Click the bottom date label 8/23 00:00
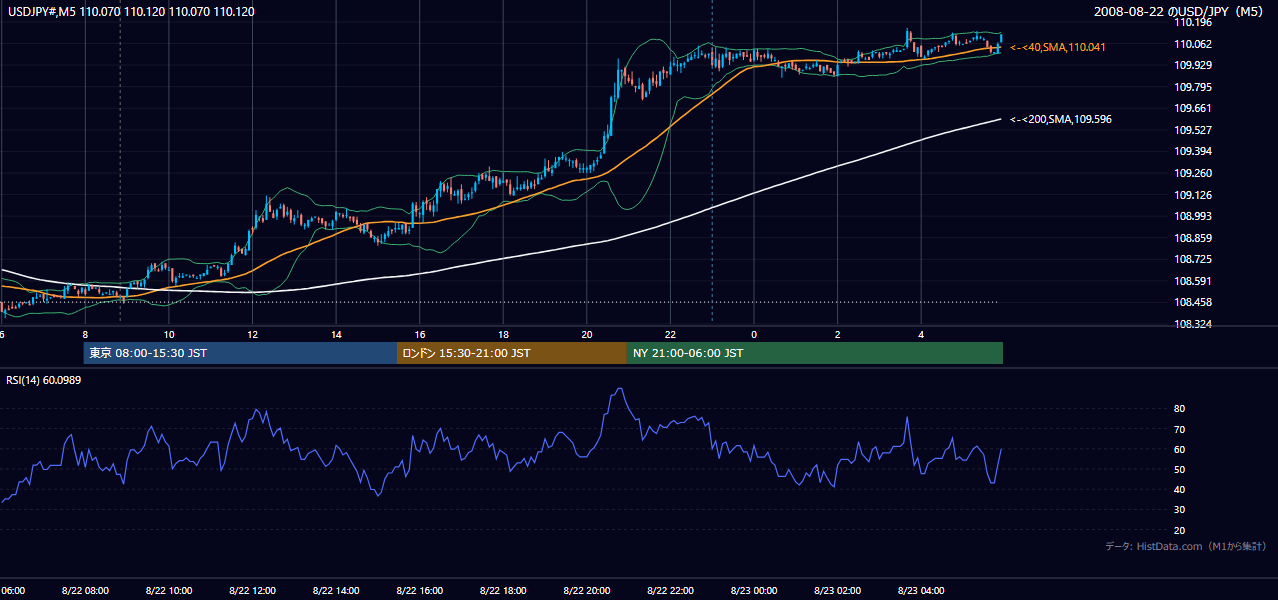 [754, 590]
